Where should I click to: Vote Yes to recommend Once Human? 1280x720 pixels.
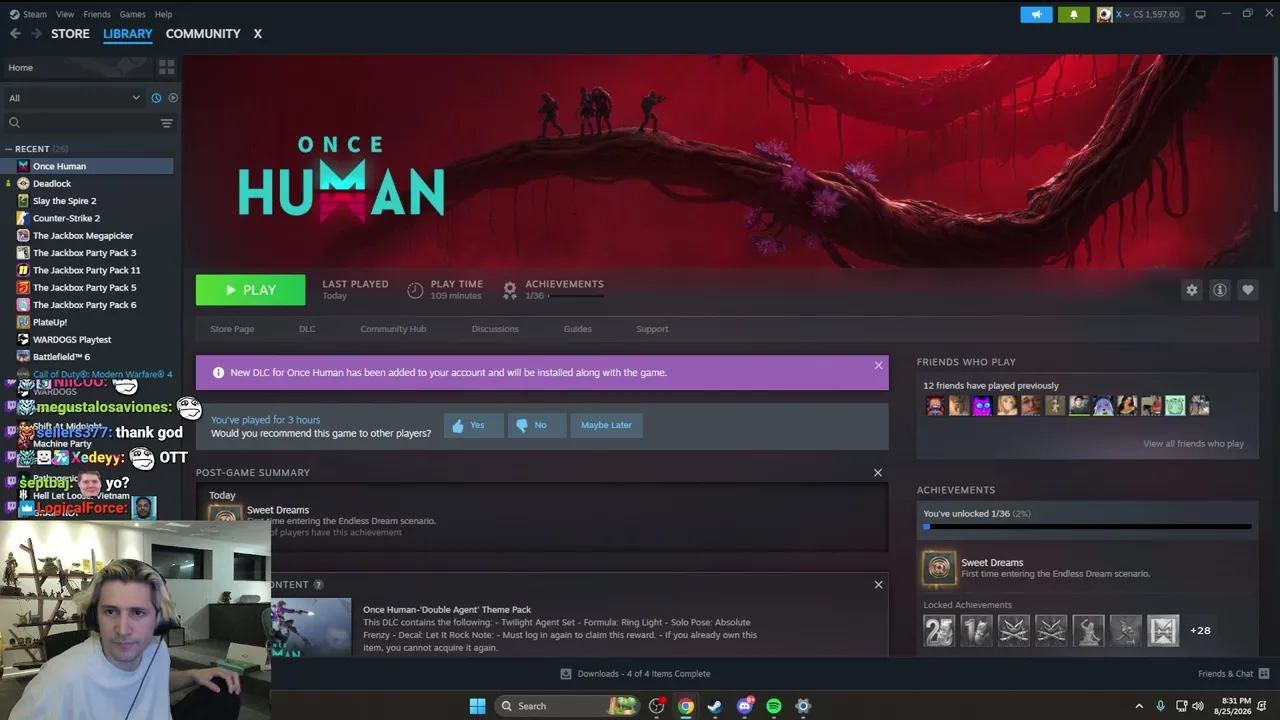tap(473, 425)
